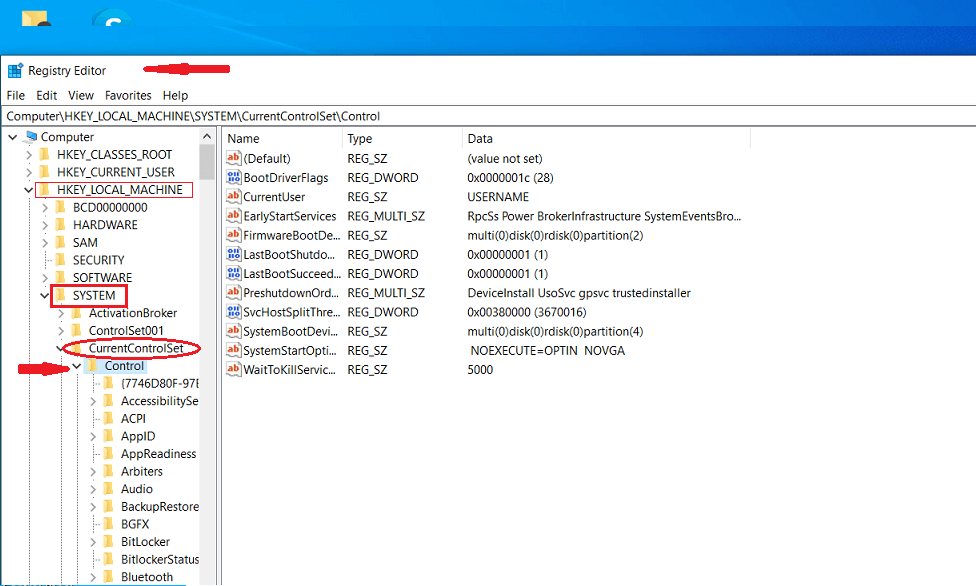Select the BGFX key
This screenshot has width=976, height=586.
tap(135, 524)
